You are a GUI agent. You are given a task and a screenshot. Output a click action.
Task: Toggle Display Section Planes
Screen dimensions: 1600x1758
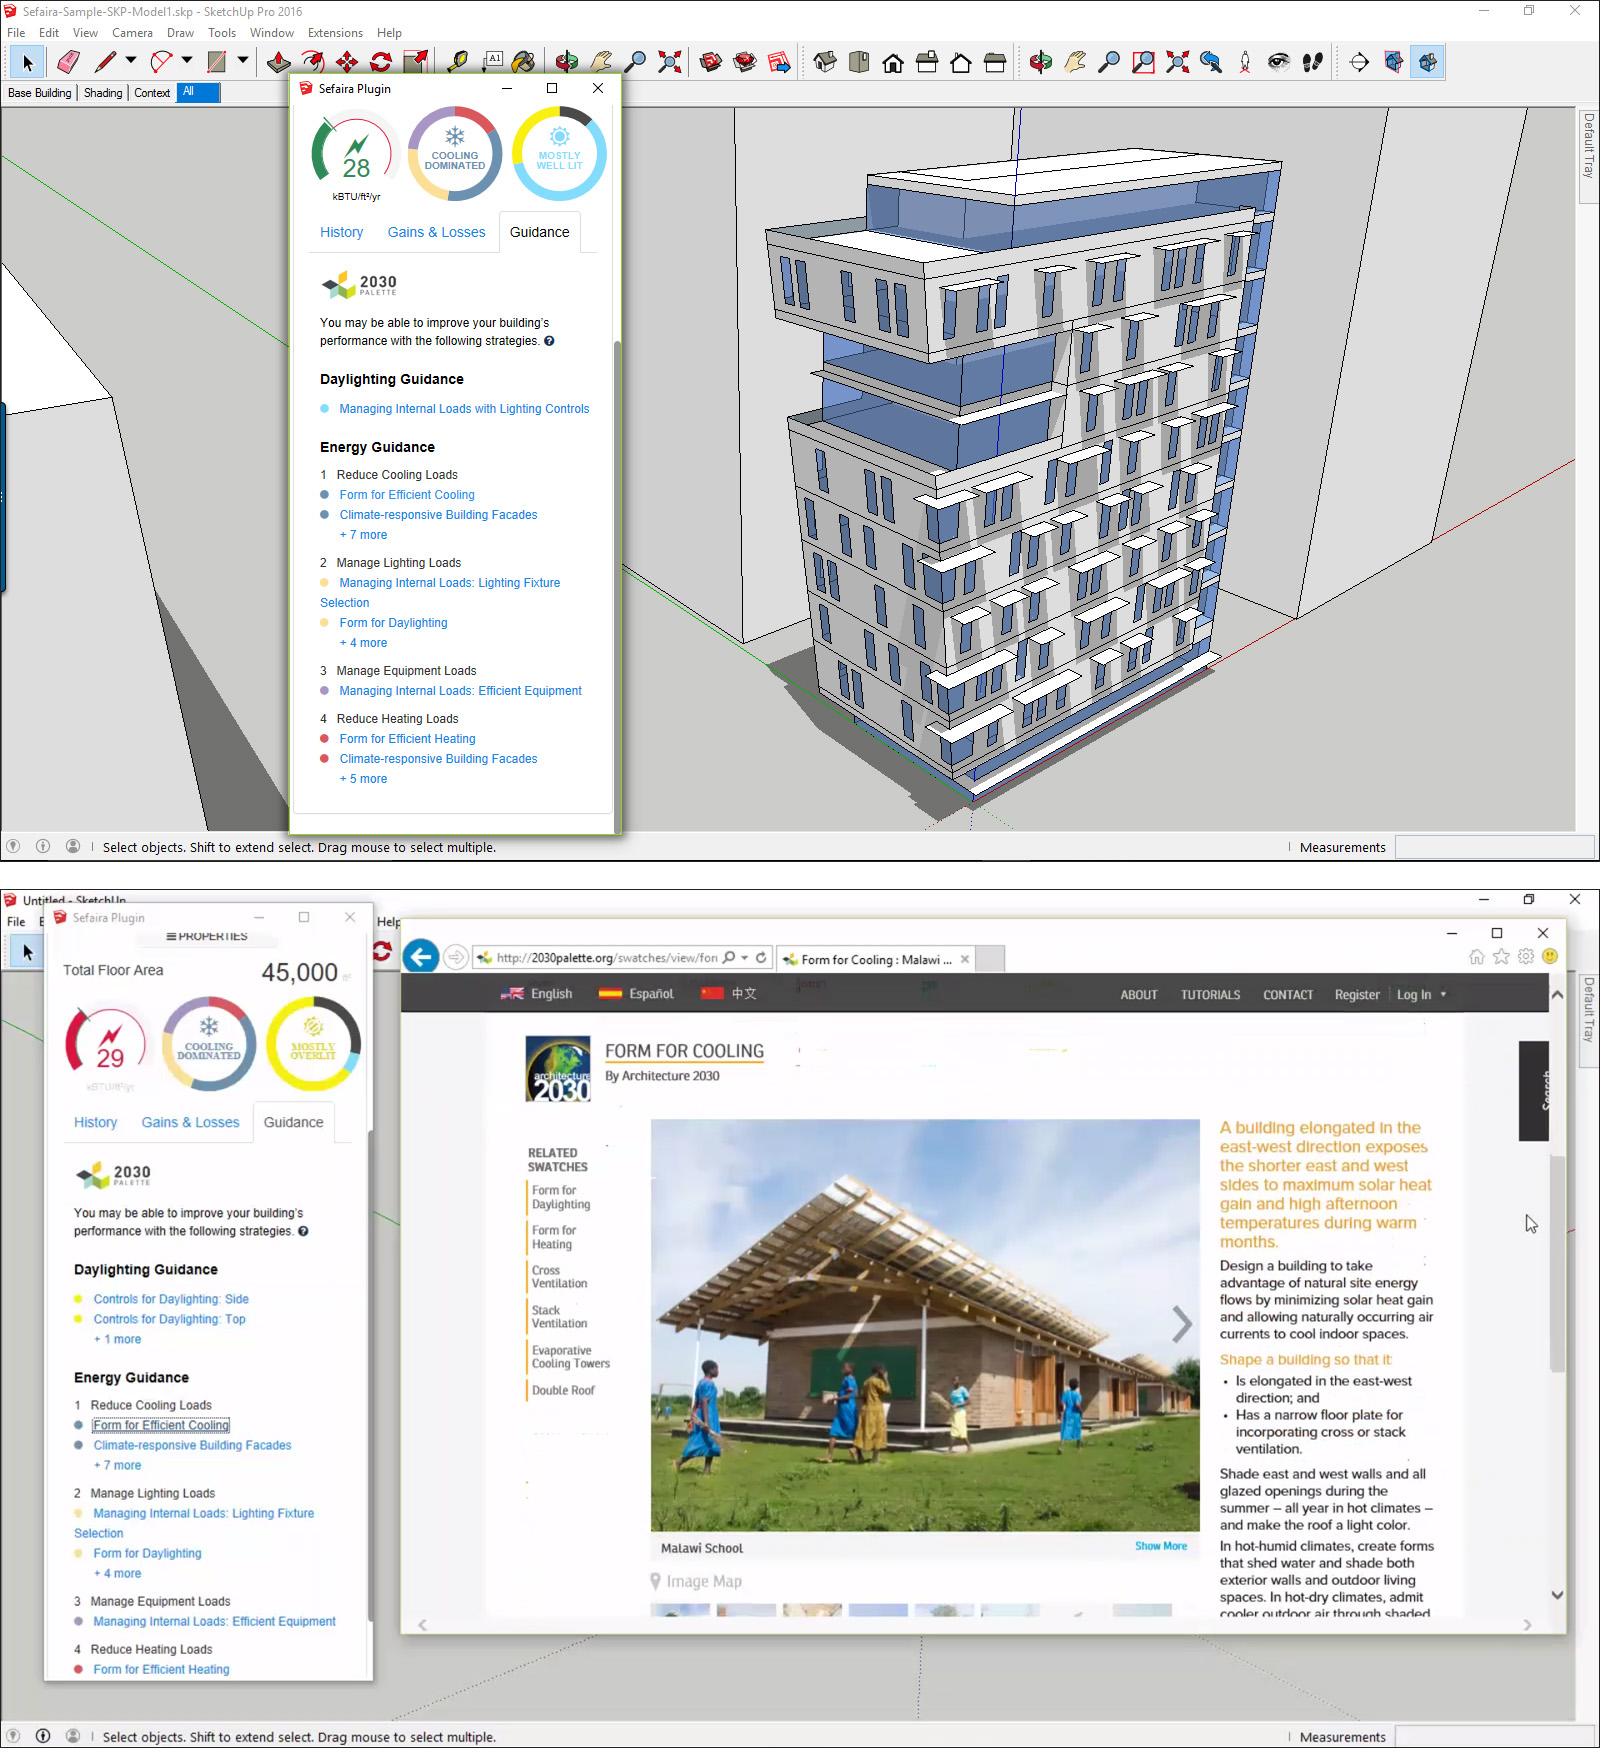tap(1392, 62)
